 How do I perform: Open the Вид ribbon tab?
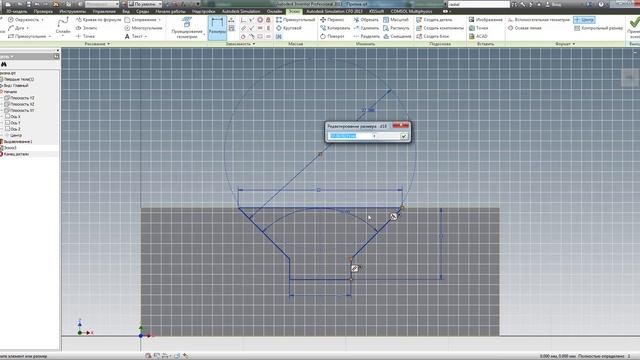tap(126, 11)
